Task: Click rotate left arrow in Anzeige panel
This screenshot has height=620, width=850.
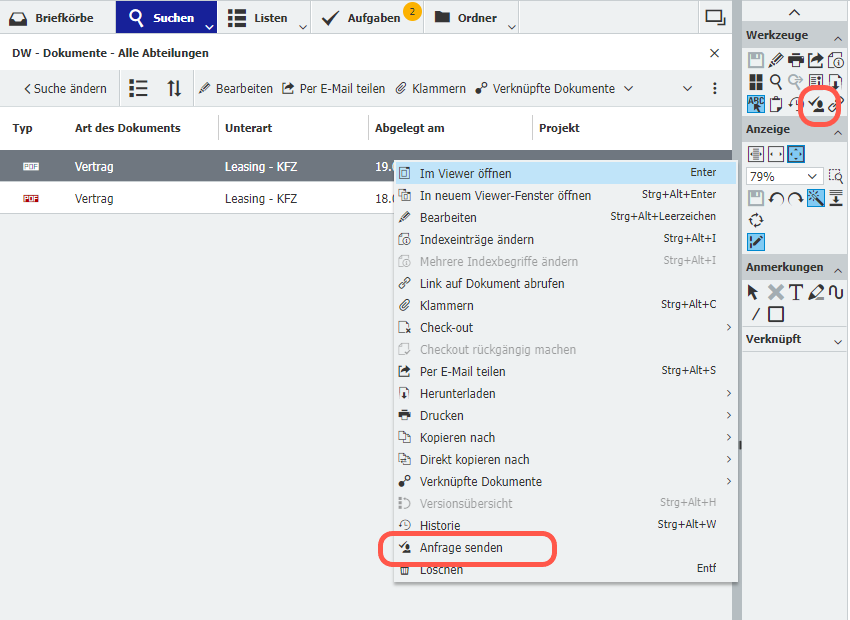Action: [x=776, y=198]
